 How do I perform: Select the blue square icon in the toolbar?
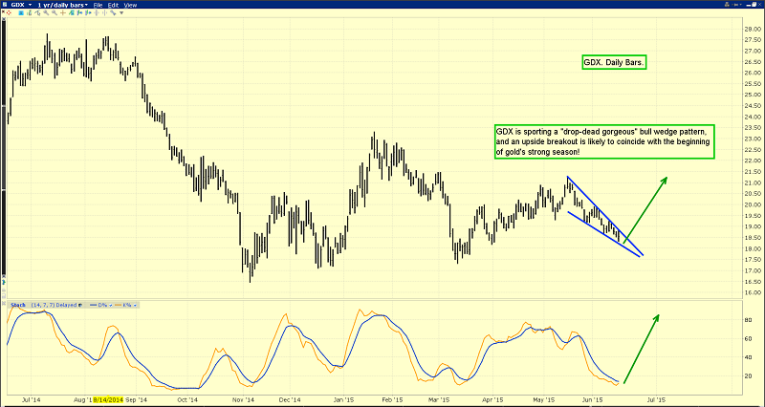point(21,11)
